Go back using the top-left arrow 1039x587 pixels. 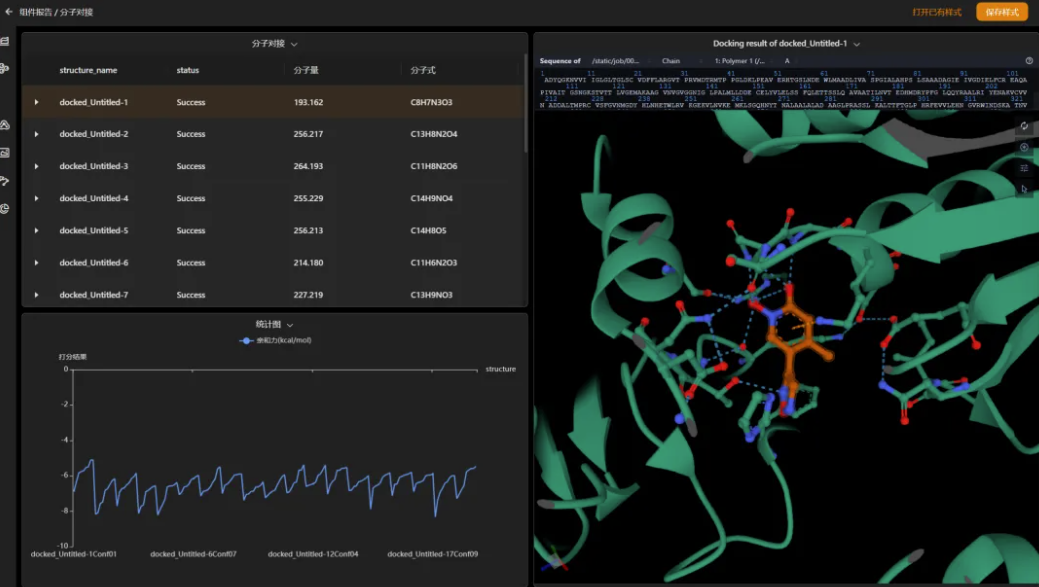[9, 11]
